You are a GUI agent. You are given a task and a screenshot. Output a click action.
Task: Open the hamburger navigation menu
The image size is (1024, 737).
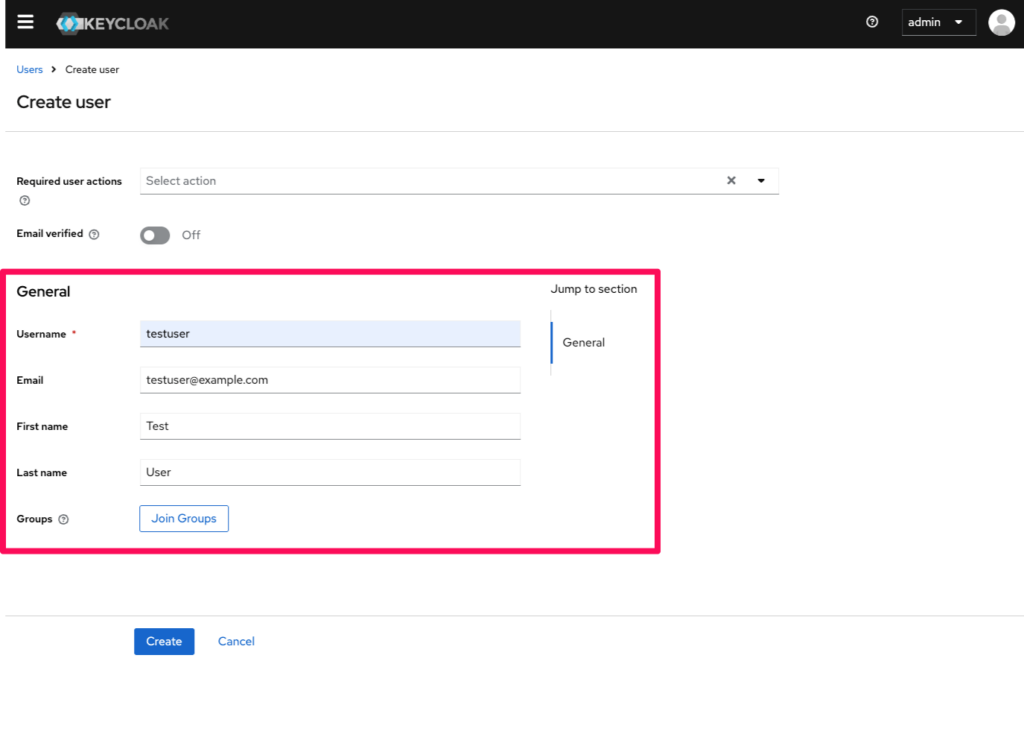click(25, 22)
